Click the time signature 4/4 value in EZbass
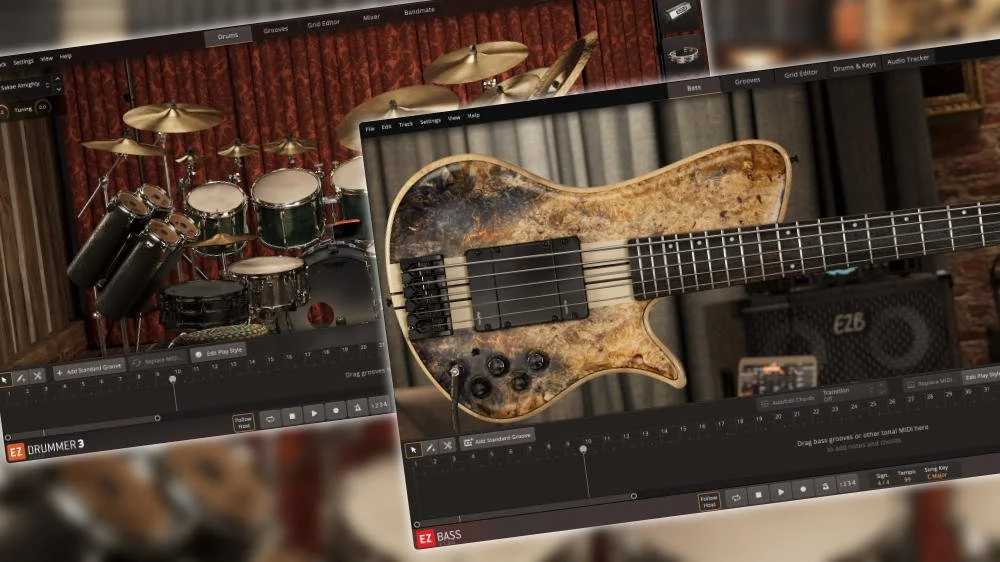 [883, 483]
